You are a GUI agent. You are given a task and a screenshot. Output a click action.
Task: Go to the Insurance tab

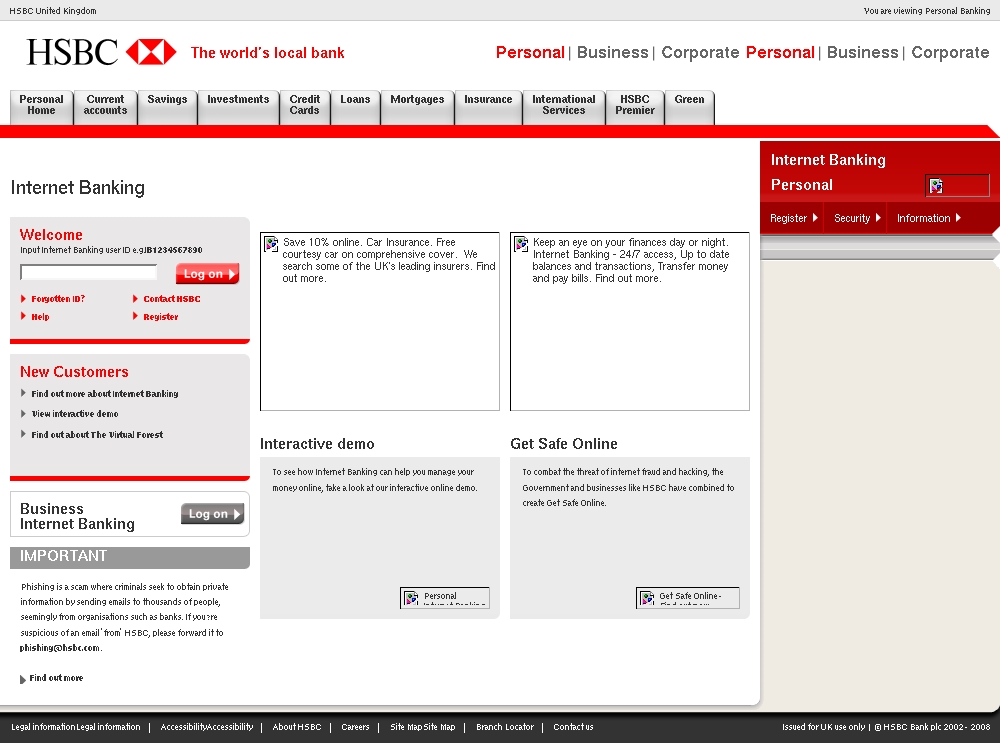488,107
